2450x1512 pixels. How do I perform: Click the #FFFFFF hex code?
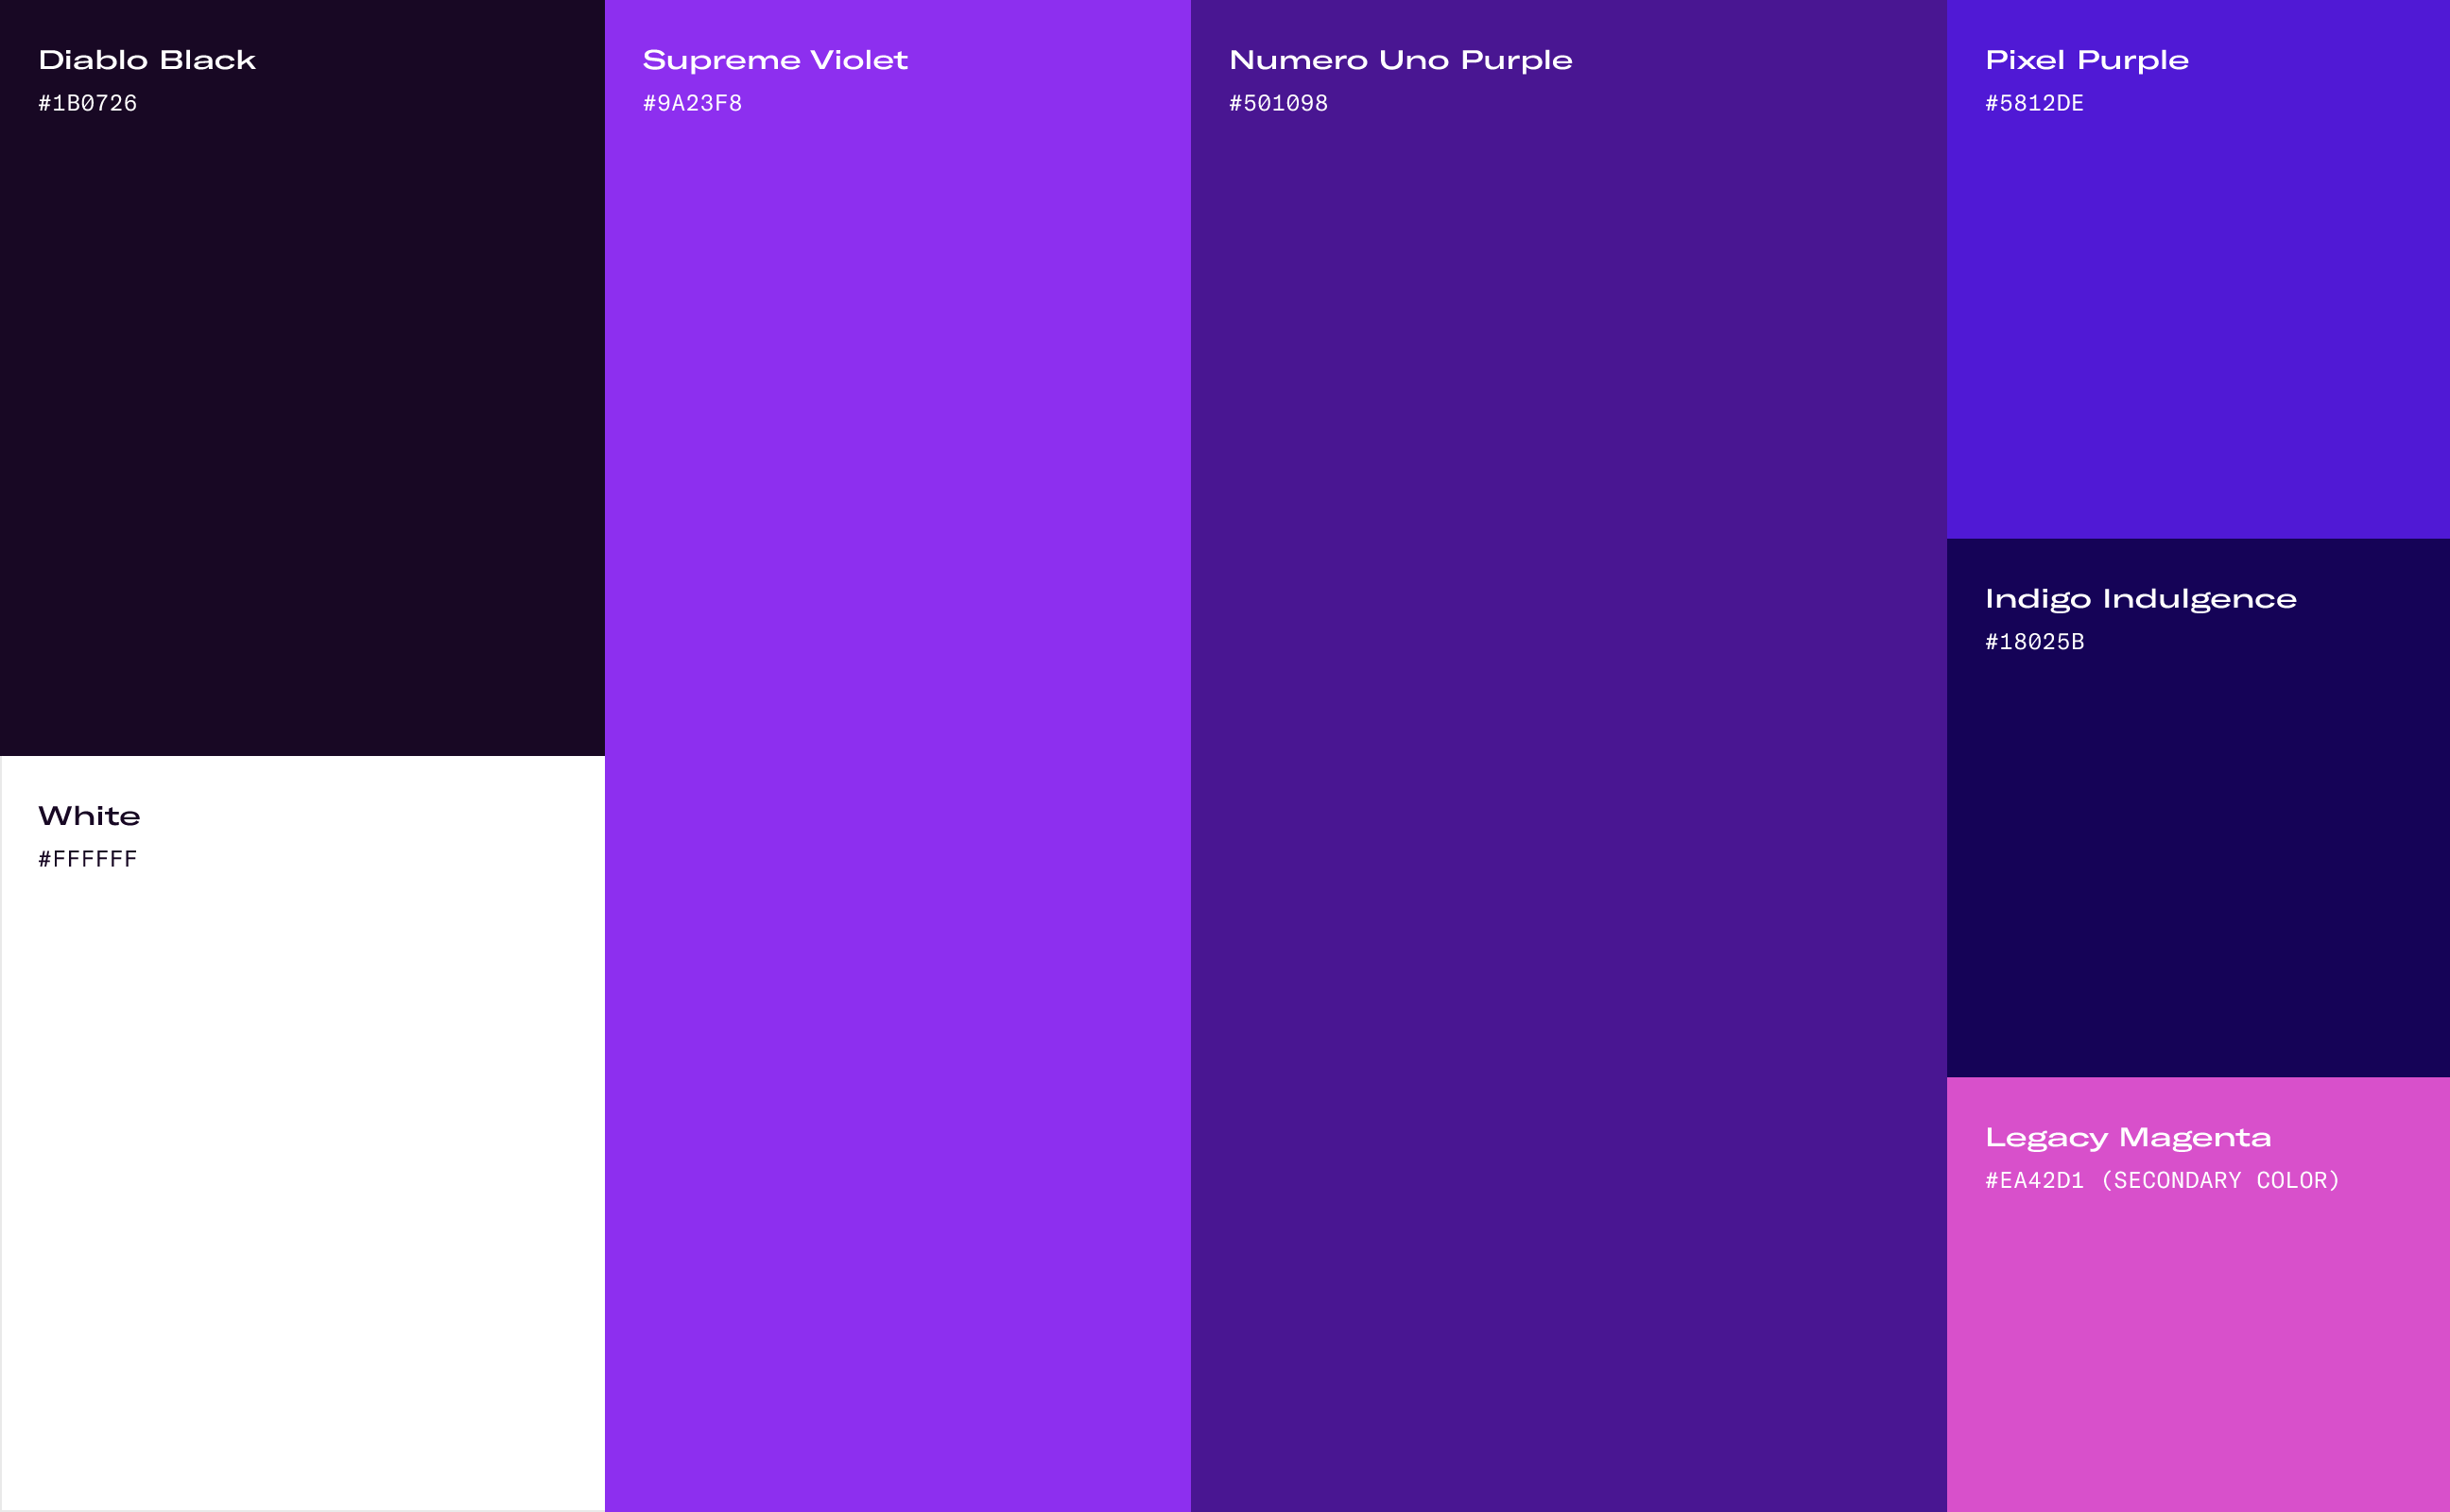click(88, 859)
